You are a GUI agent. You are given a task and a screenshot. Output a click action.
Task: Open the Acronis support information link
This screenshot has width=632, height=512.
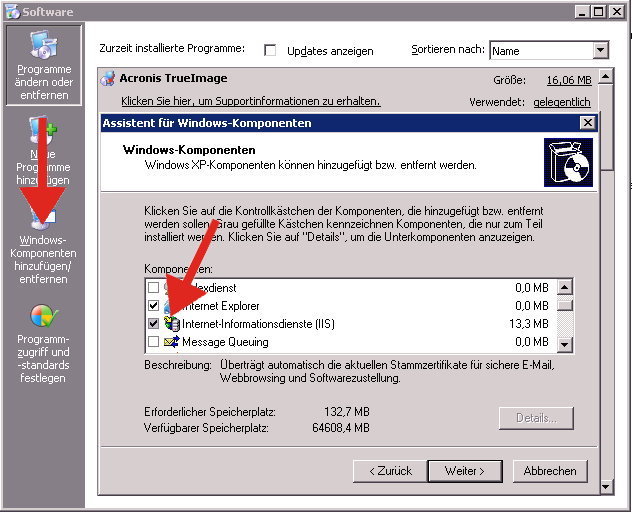point(250,101)
